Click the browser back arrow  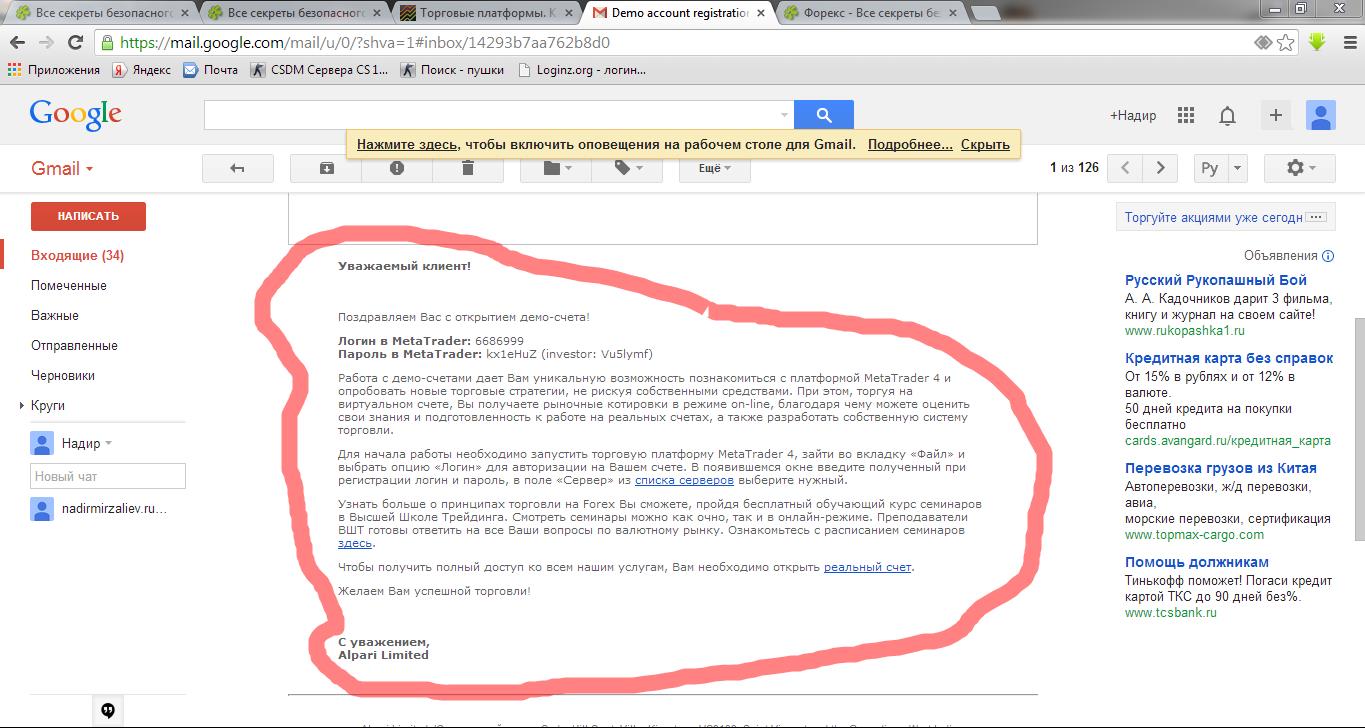(x=18, y=43)
